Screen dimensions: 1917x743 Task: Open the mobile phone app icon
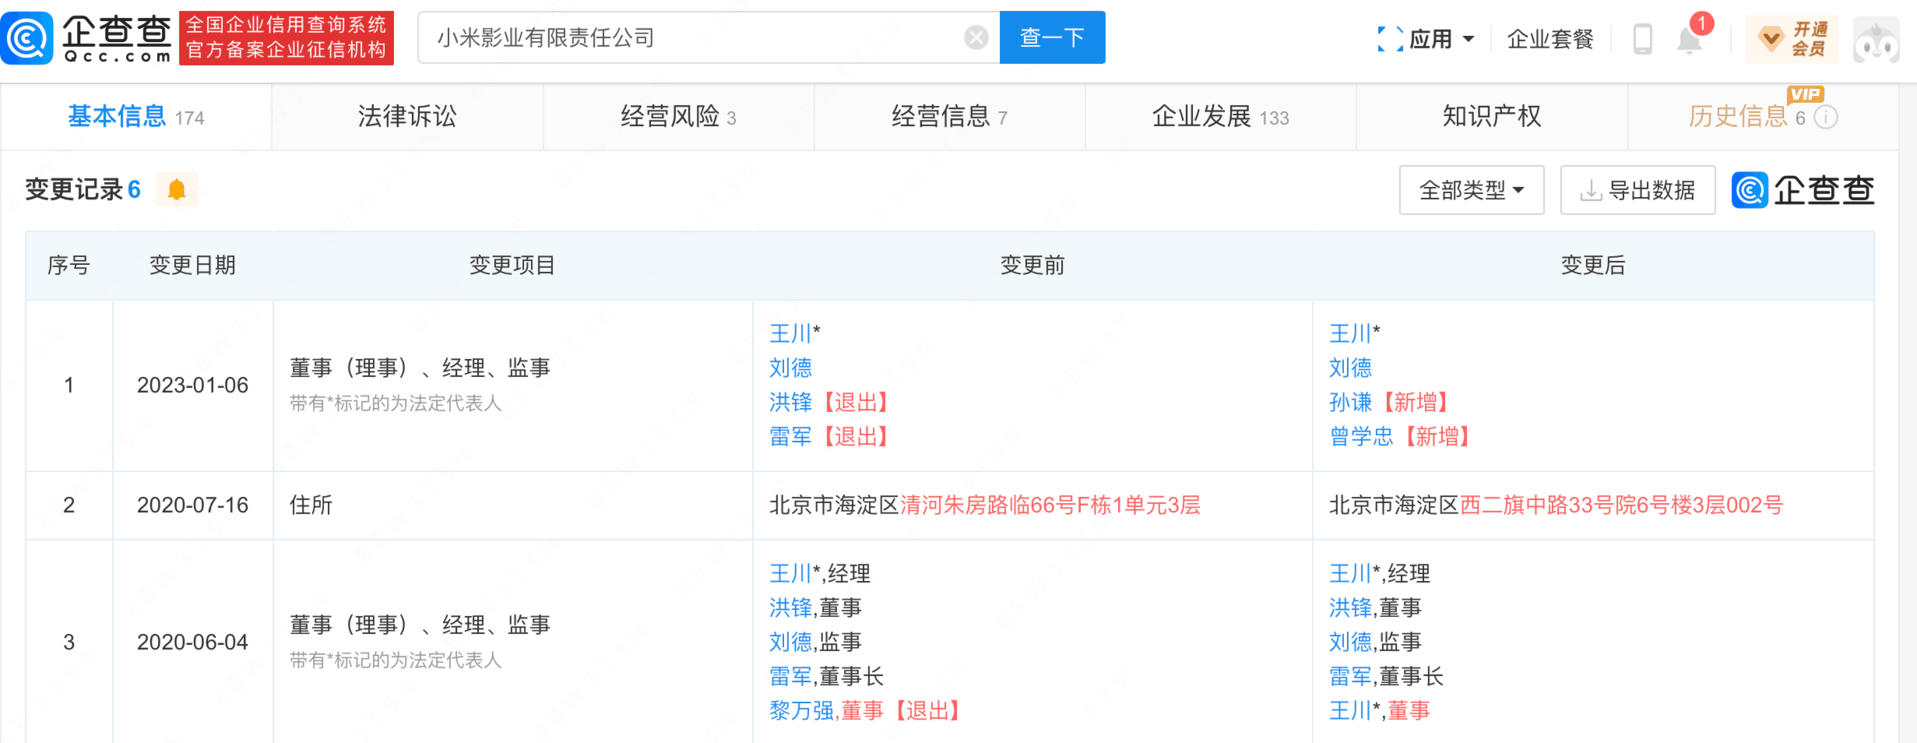click(1642, 39)
